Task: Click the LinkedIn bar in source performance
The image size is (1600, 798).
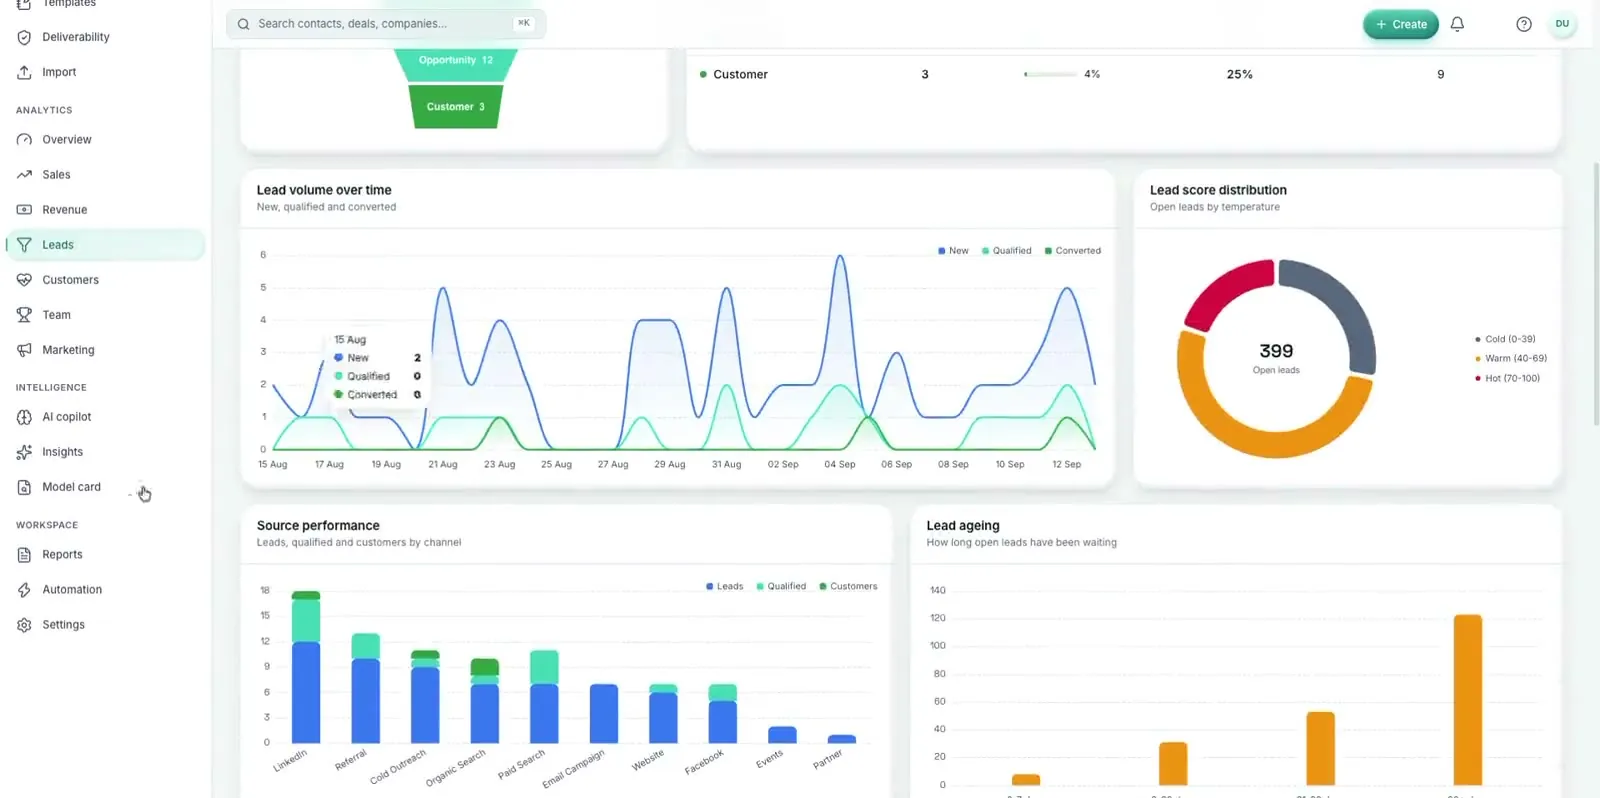Action: tap(306, 667)
